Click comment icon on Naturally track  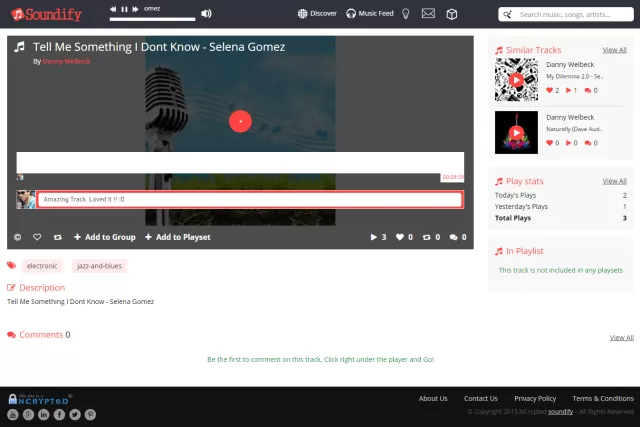pyautogui.click(x=591, y=143)
